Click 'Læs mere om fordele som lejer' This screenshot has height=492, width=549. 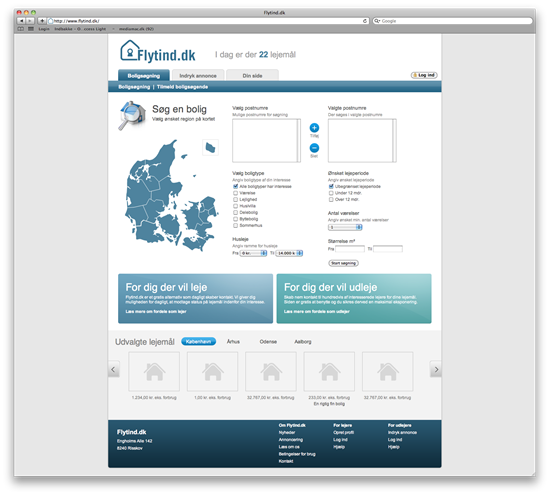point(156,311)
